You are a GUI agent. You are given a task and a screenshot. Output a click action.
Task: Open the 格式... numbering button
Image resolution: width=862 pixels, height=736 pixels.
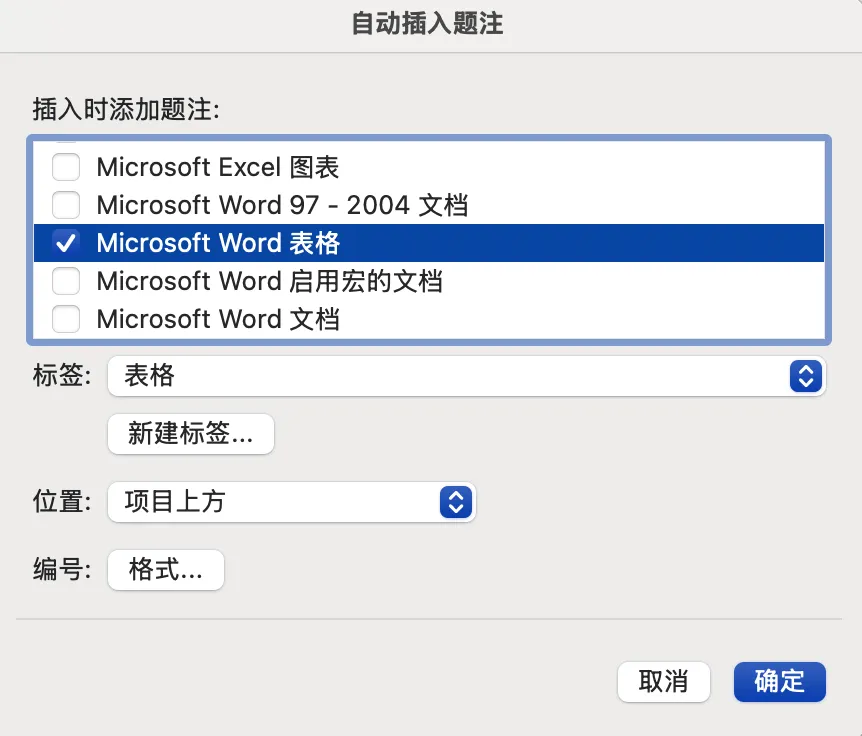click(166, 569)
